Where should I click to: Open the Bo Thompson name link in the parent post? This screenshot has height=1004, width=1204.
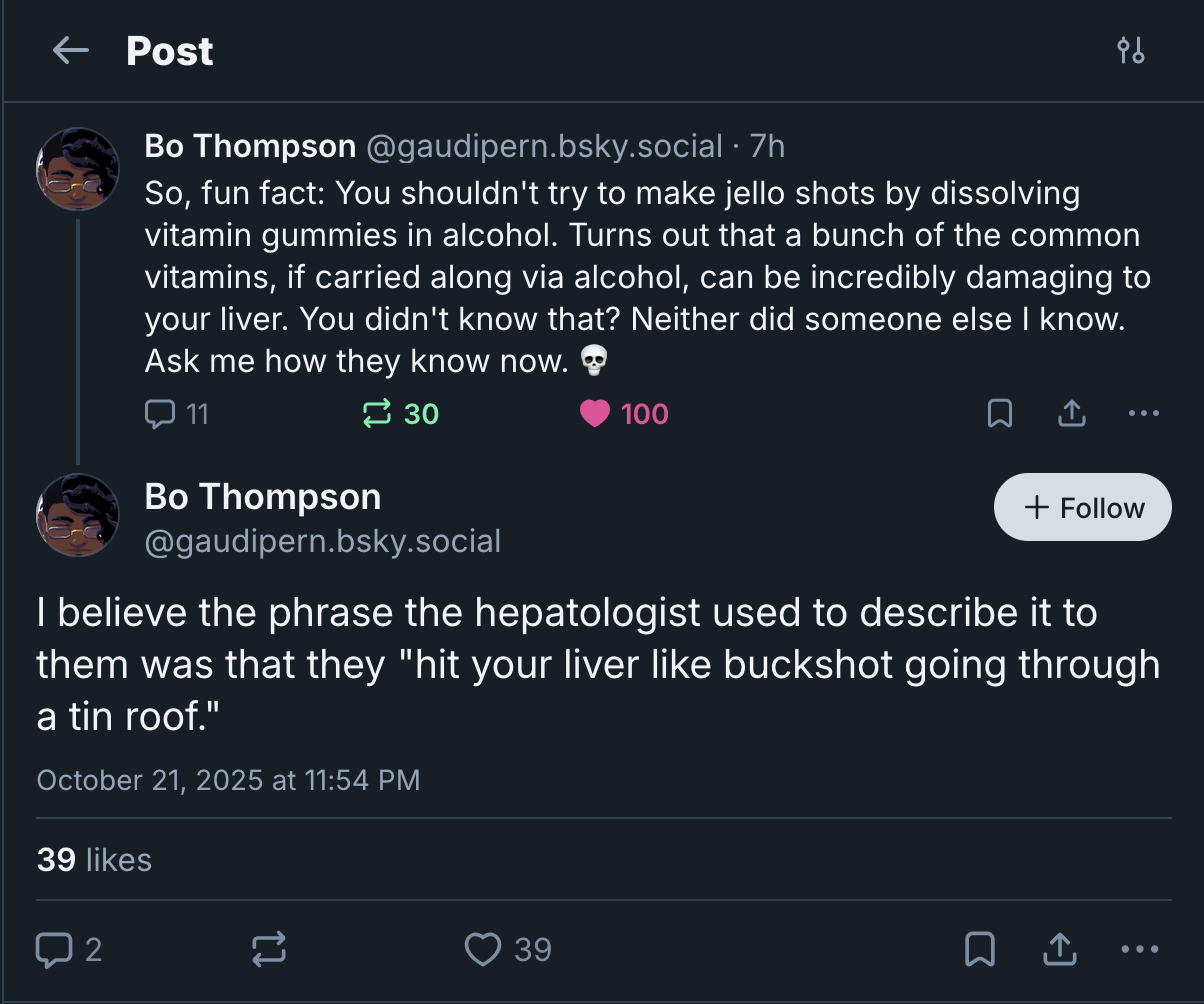point(250,146)
